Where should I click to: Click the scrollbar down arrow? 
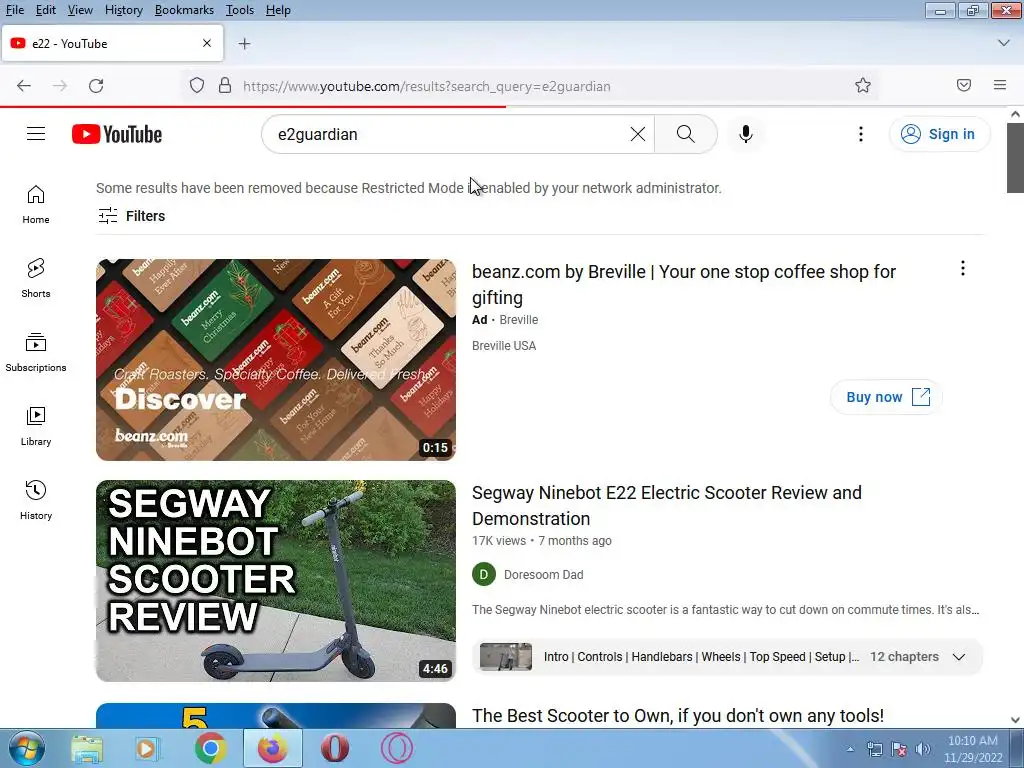click(x=1015, y=720)
